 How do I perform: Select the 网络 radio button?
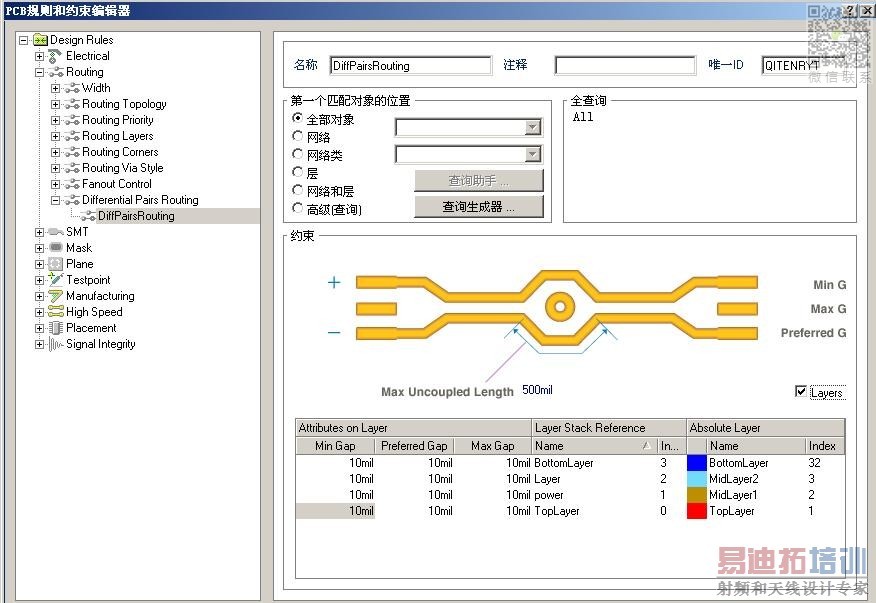click(x=298, y=136)
